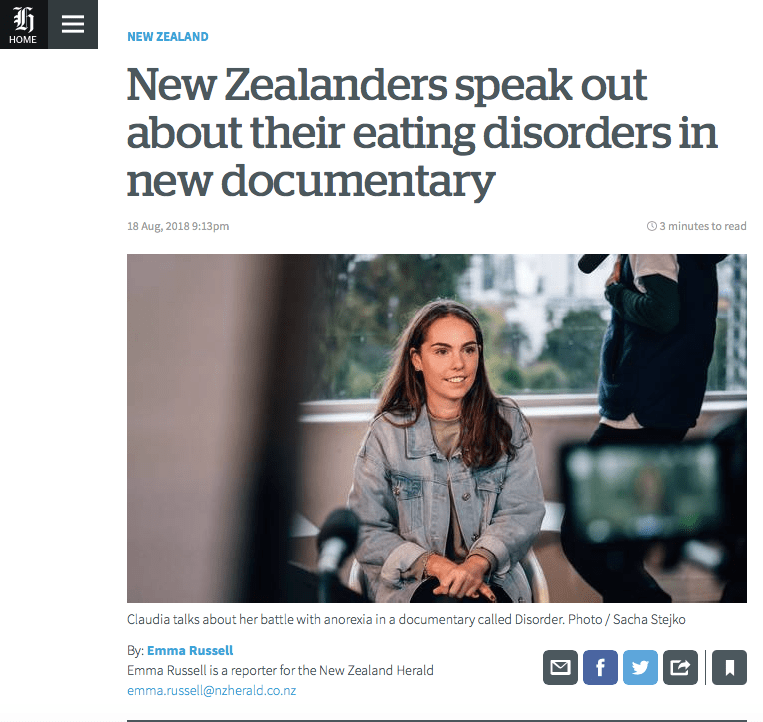Open author Emma Russell's profile link
Screen dimensions: 763x722
point(190,650)
